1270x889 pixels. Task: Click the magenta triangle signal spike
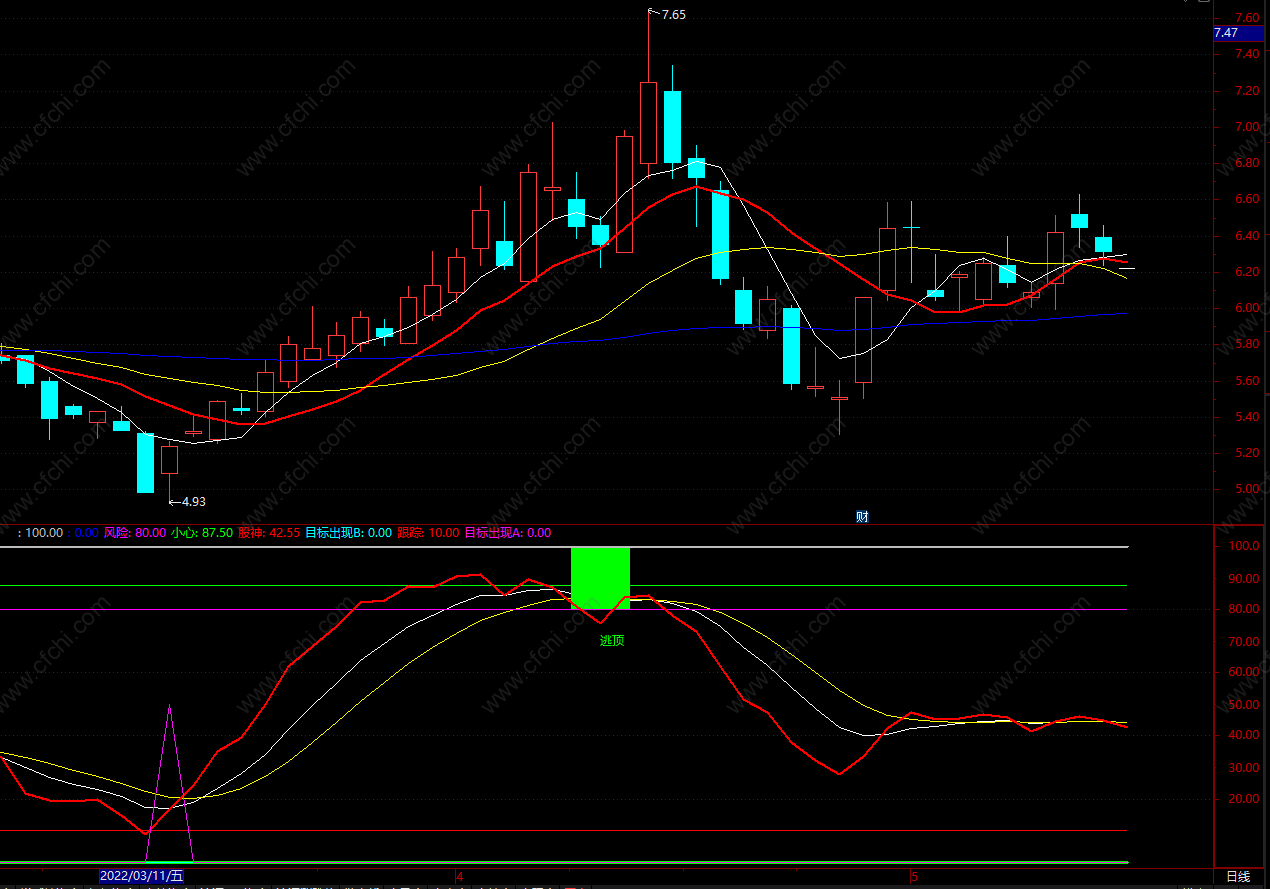pyautogui.click(x=169, y=782)
